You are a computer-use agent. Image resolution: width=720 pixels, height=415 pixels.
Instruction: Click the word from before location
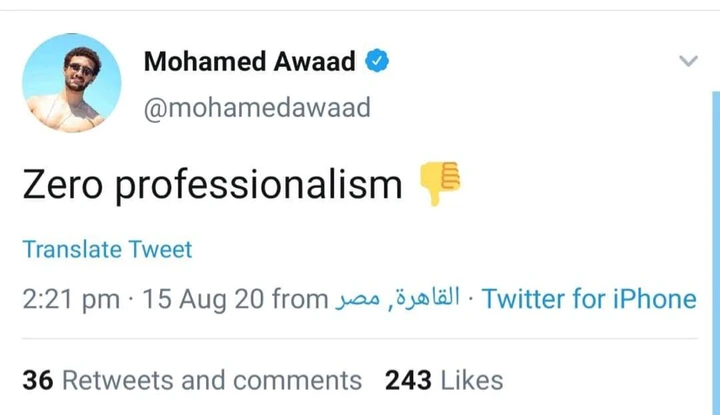300,299
